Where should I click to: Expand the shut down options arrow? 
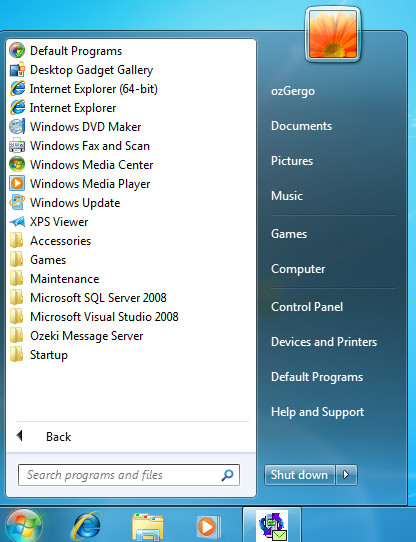[346, 475]
